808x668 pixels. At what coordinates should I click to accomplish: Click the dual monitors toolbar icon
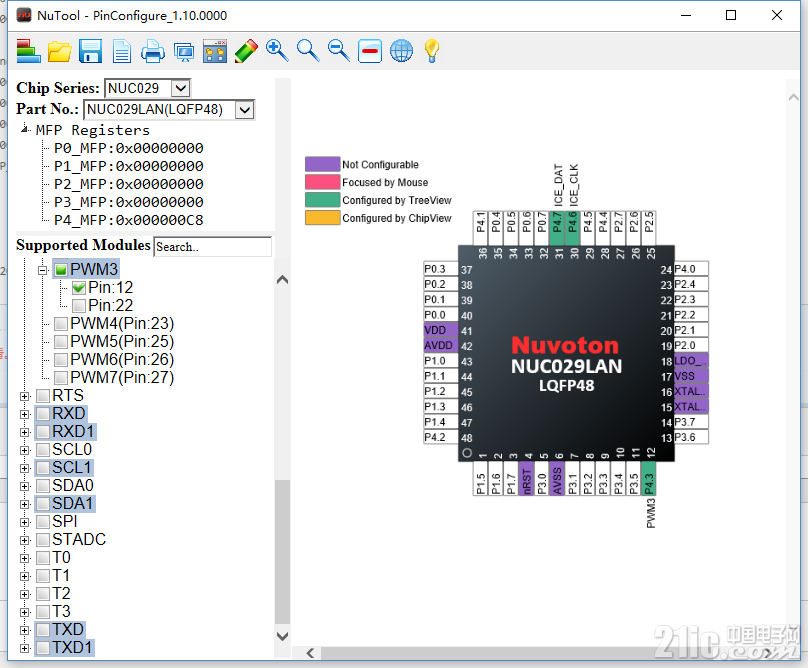pos(184,52)
